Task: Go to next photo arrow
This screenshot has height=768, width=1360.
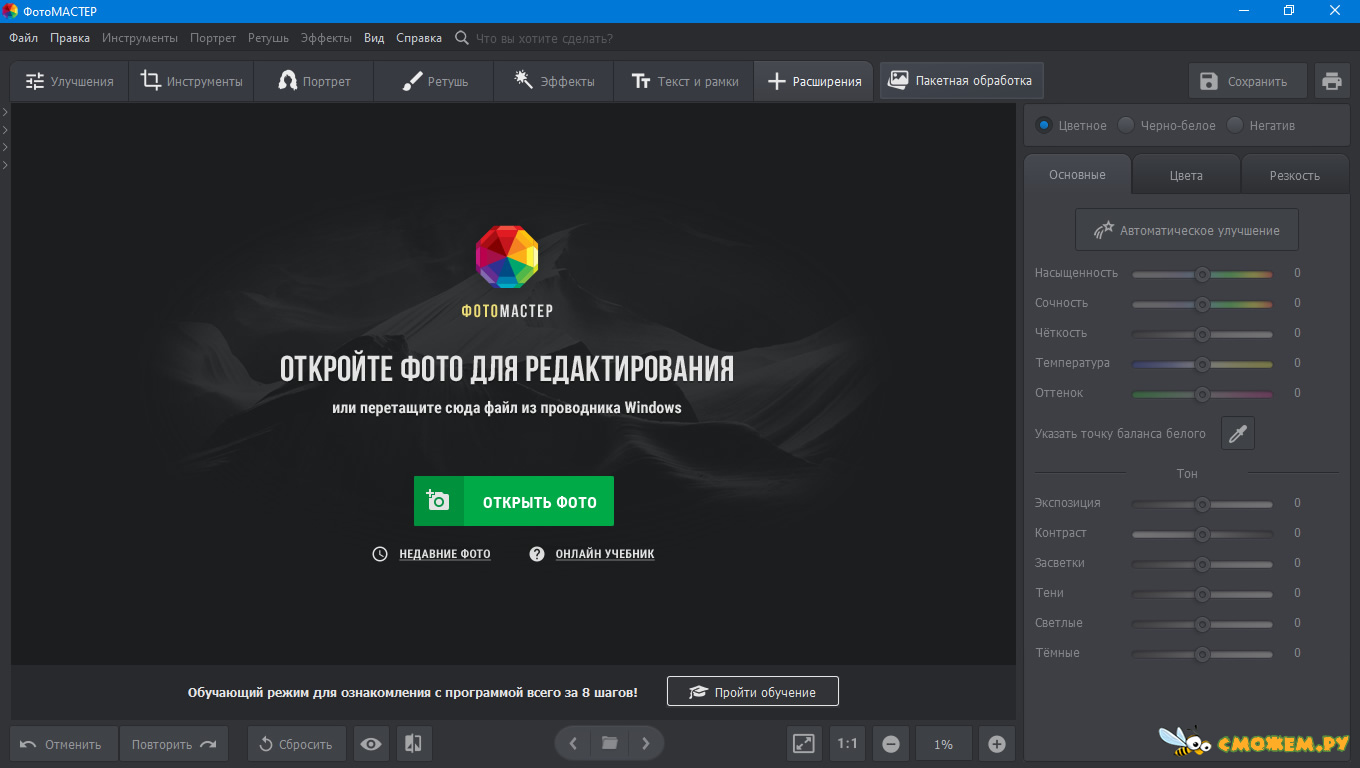Action: pyautogui.click(x=646, y=743)
